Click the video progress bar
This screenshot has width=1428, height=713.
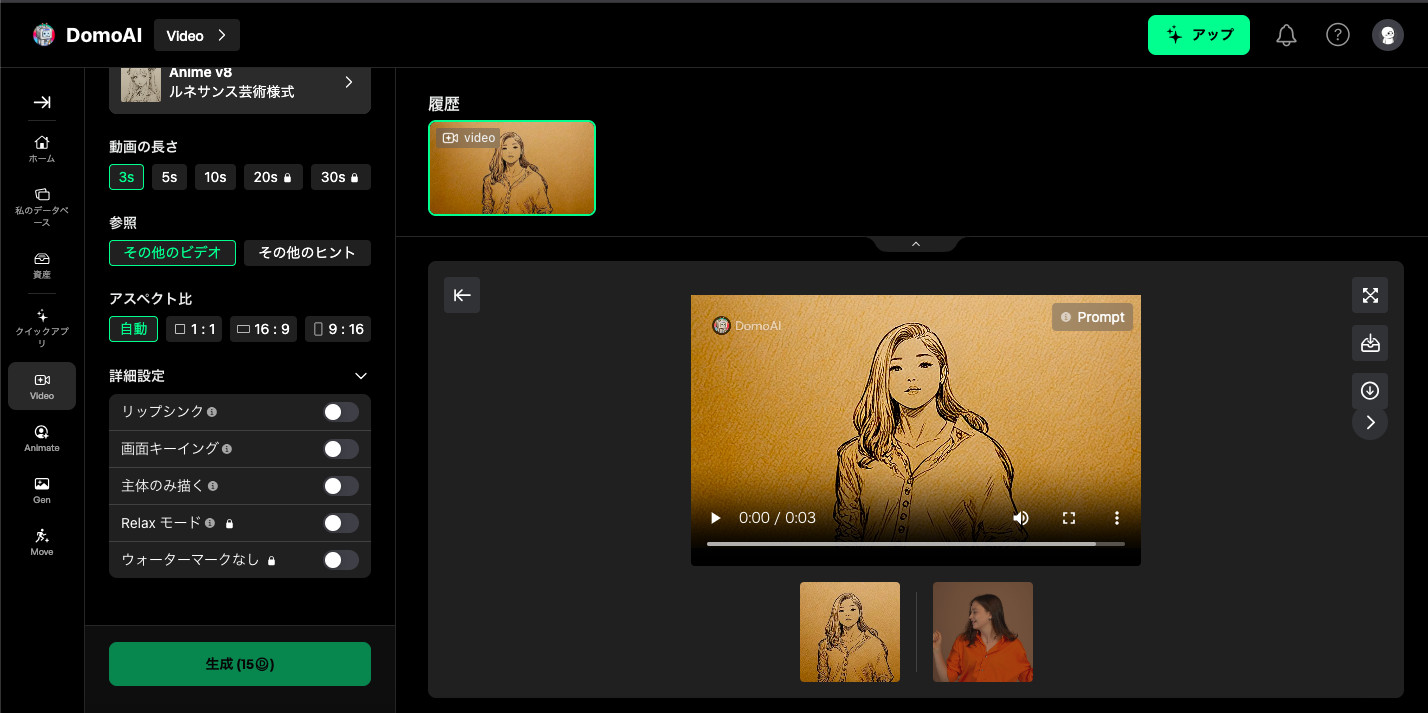click(x=916, y=544)
